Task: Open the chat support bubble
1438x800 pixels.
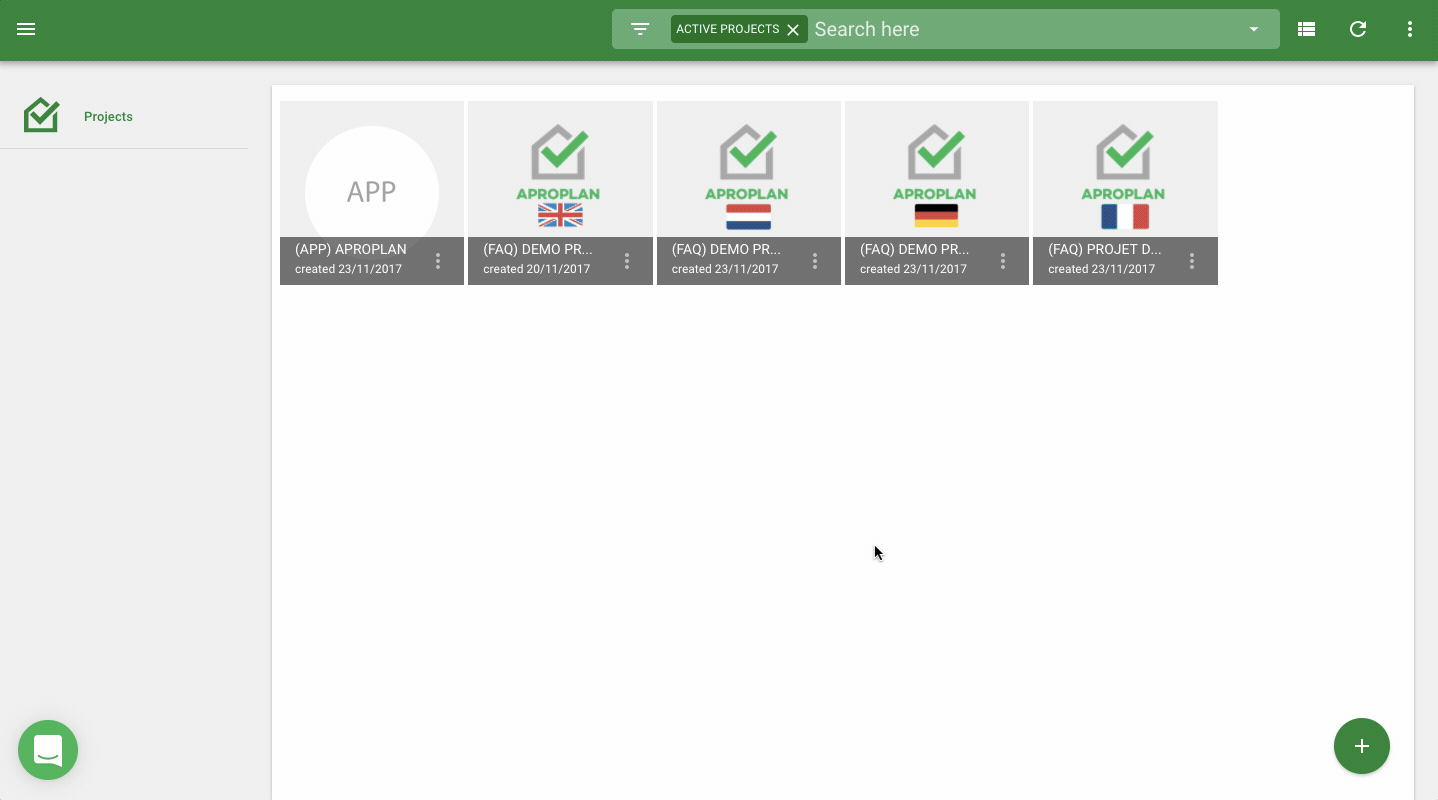Action: click(x=48, y=750)
